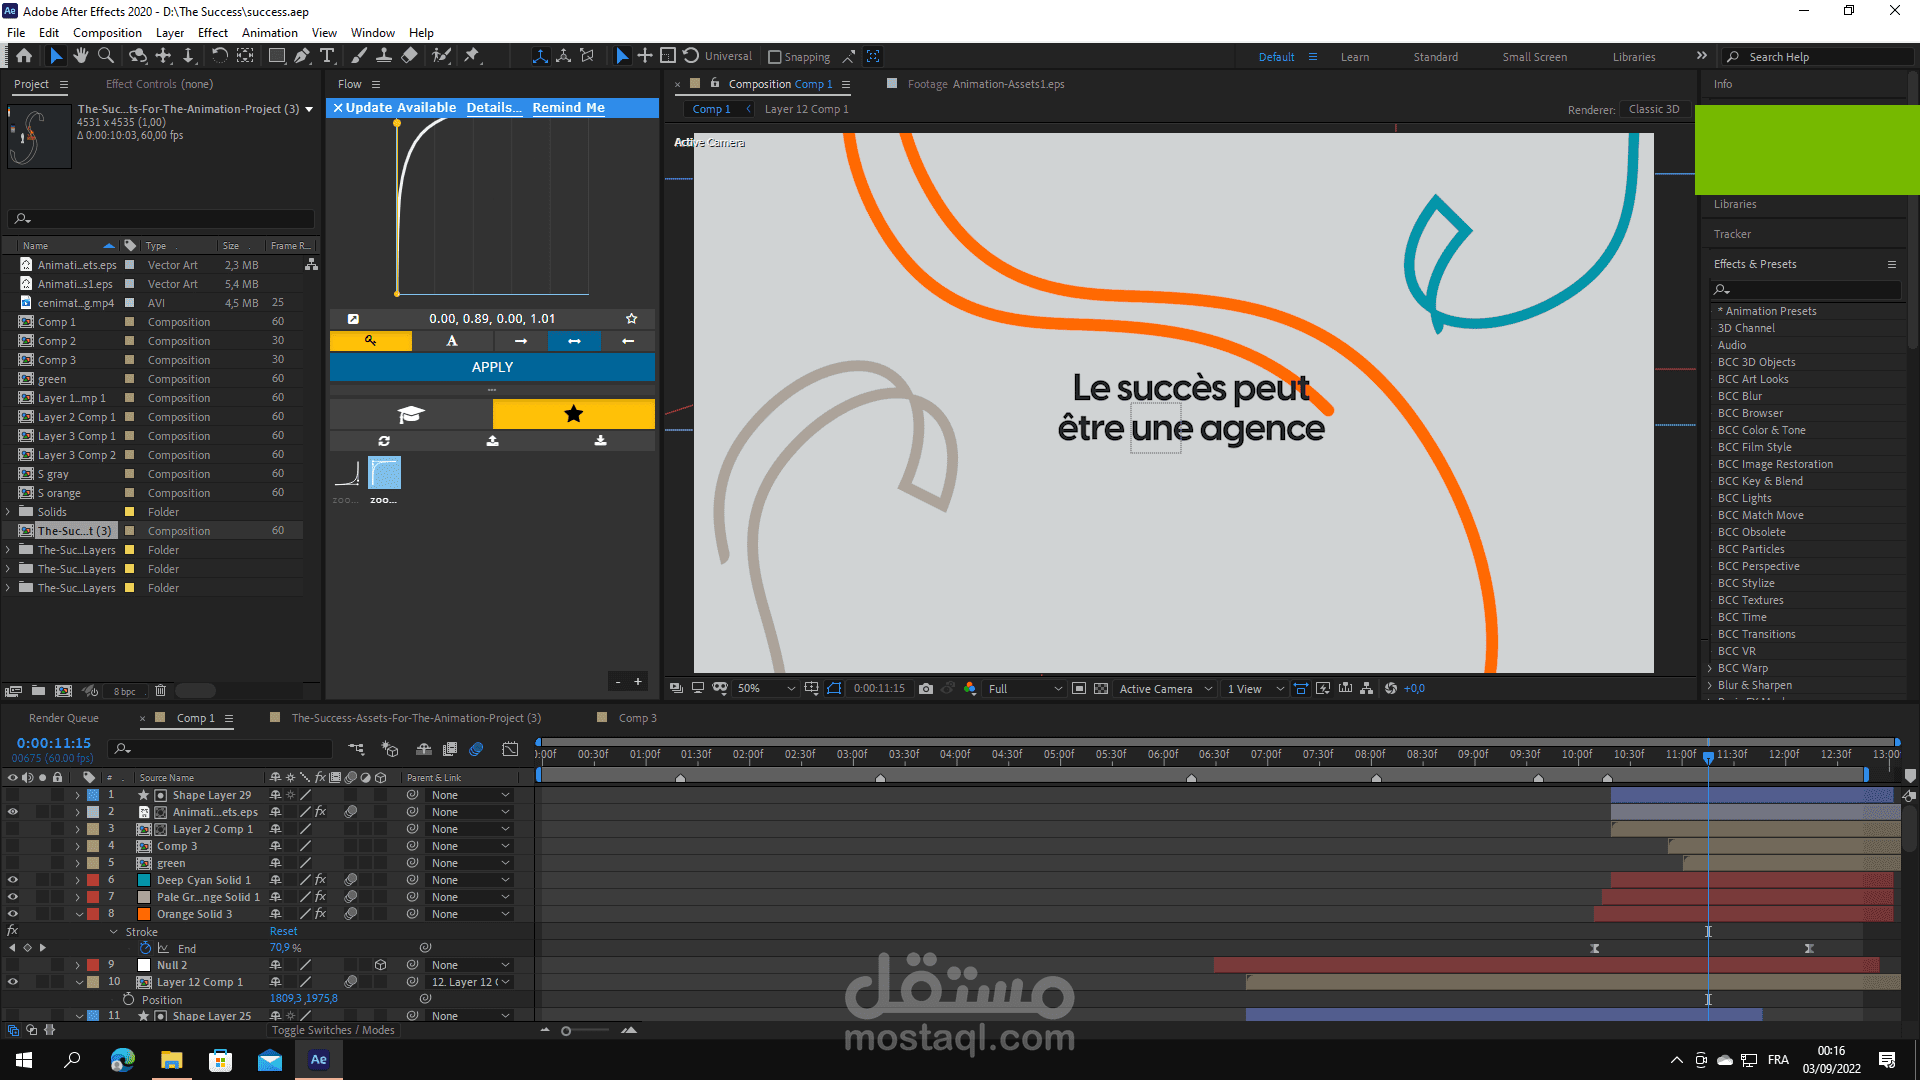
Task: Click the Remind Me link
Action: [568, 108]
